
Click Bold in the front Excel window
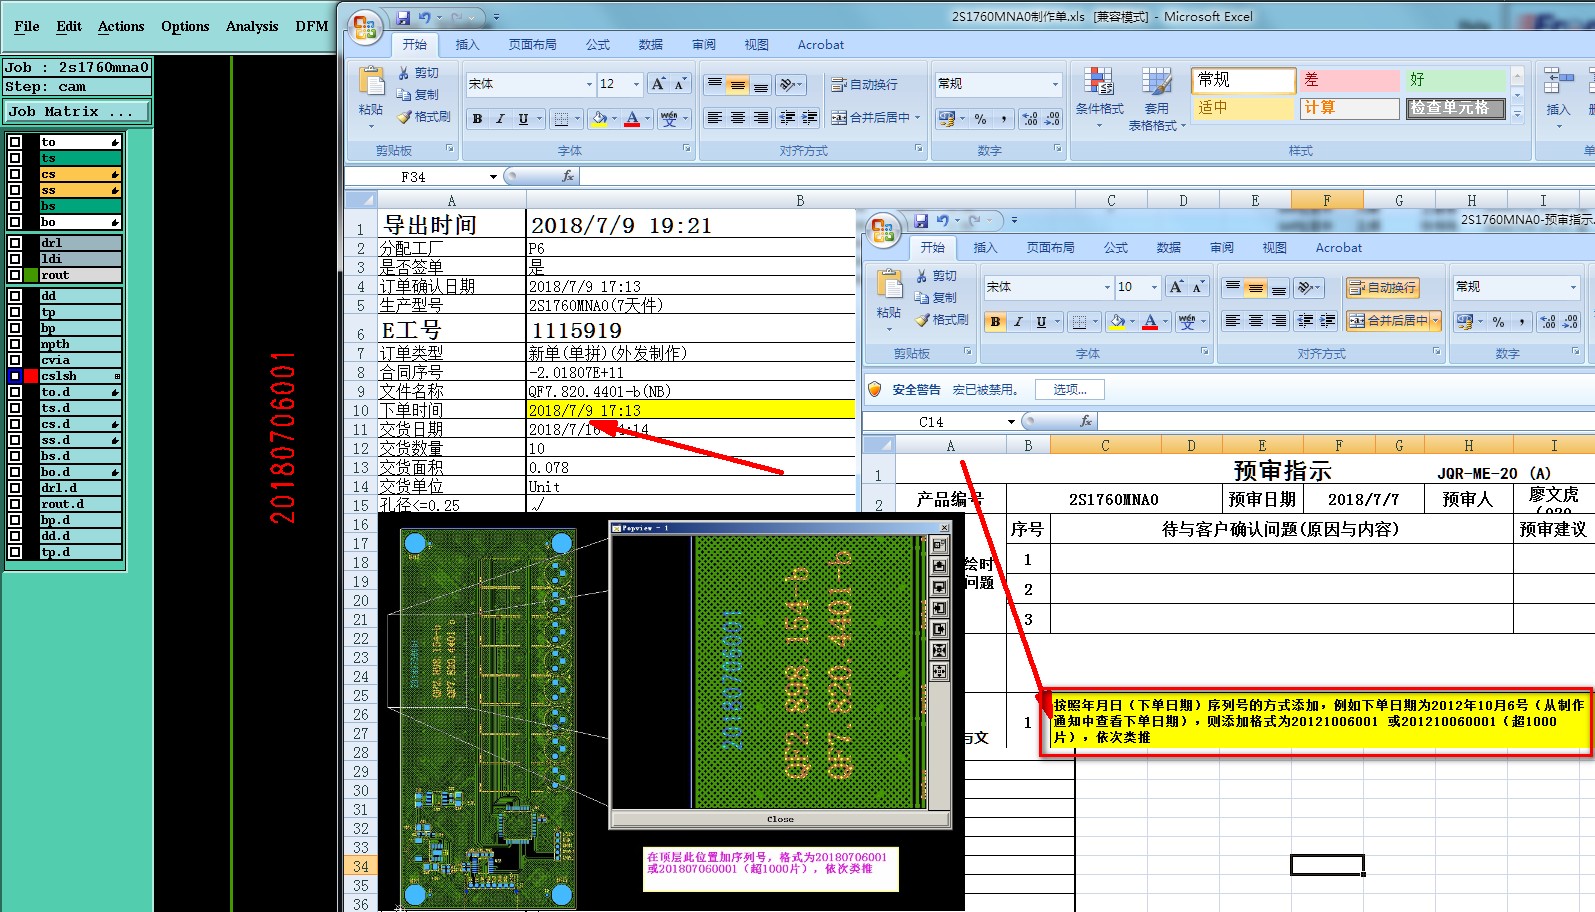click(995, 322)
